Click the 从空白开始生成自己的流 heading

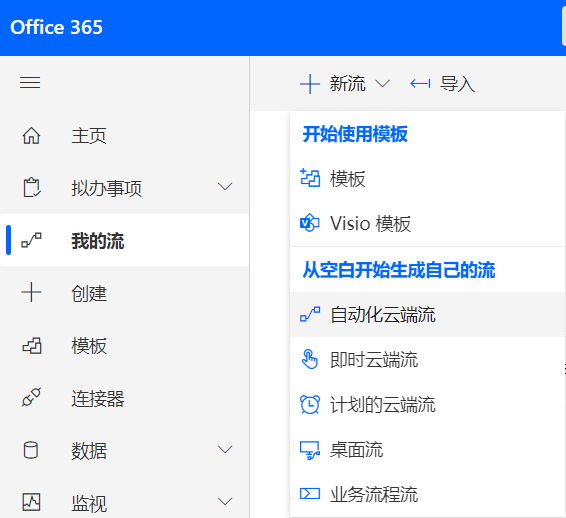(399, 270)
